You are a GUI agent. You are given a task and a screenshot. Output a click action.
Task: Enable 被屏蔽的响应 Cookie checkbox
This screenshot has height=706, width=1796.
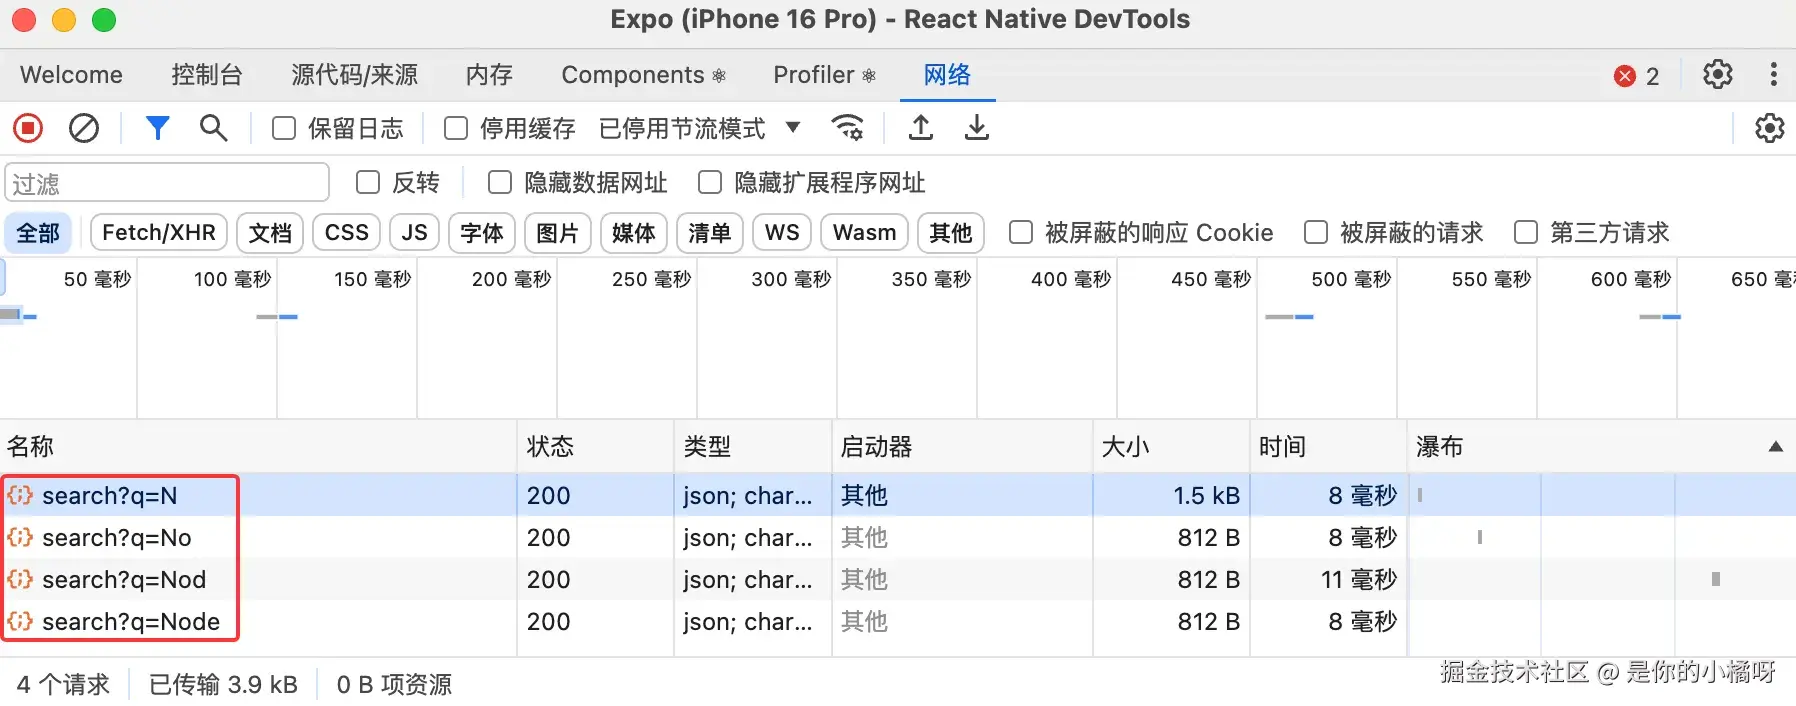click(1021, 232)
